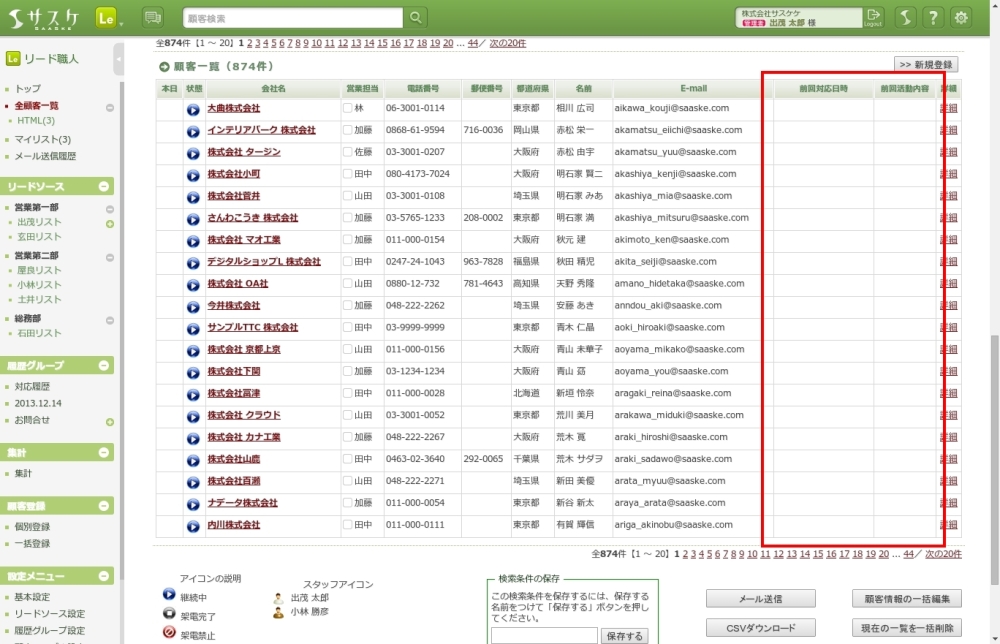
Task: Click status icon for 株式会社 OA社 row
Action: [x=193, y=284]
